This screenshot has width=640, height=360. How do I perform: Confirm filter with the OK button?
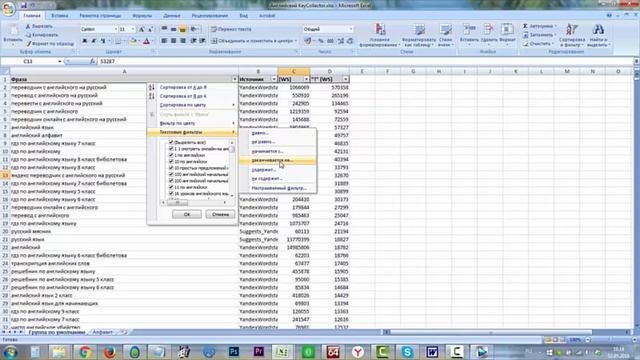click(x=187, y=214)
